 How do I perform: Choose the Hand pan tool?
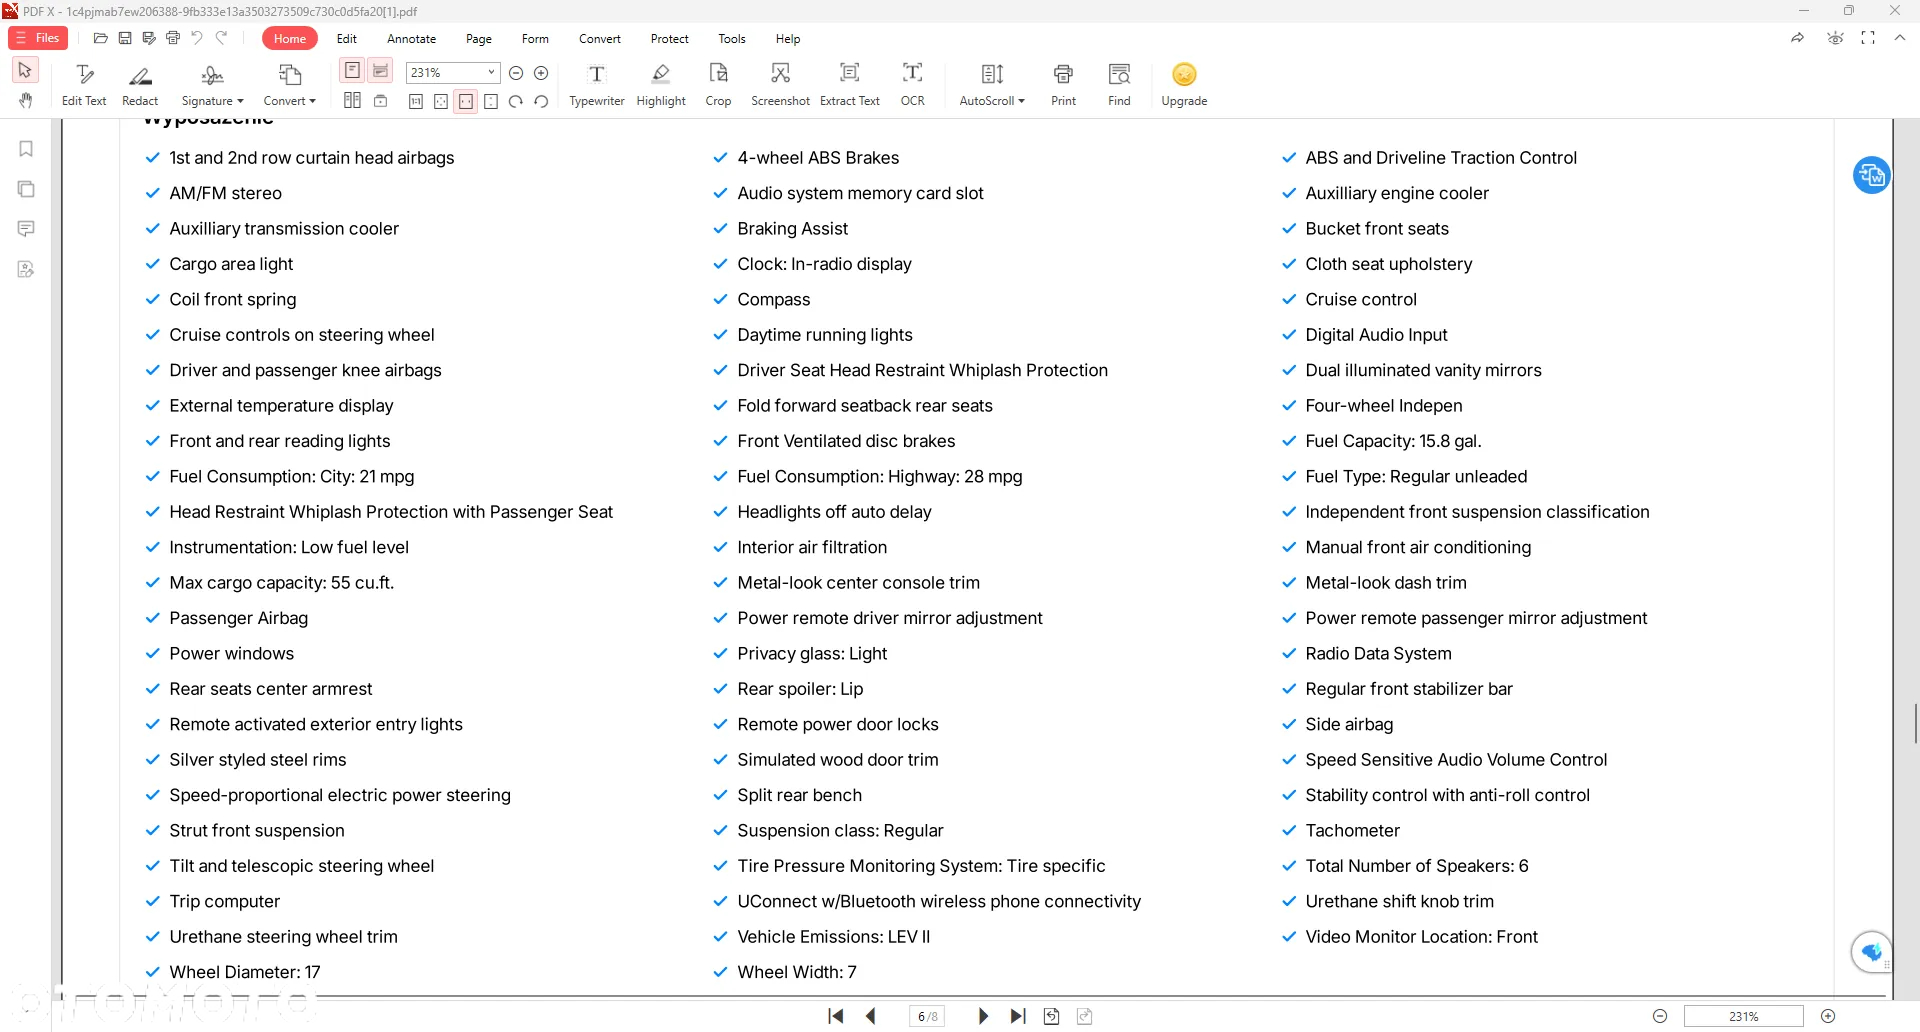25,100
